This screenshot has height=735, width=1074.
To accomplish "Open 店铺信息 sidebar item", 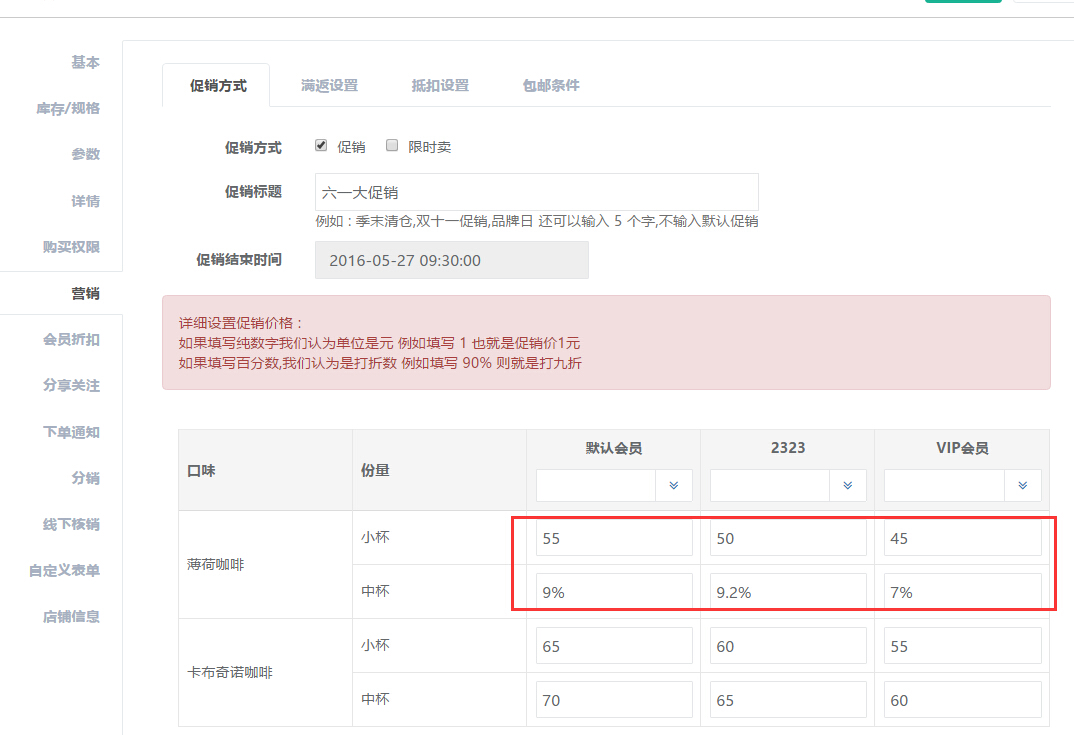I will (71, 616).
